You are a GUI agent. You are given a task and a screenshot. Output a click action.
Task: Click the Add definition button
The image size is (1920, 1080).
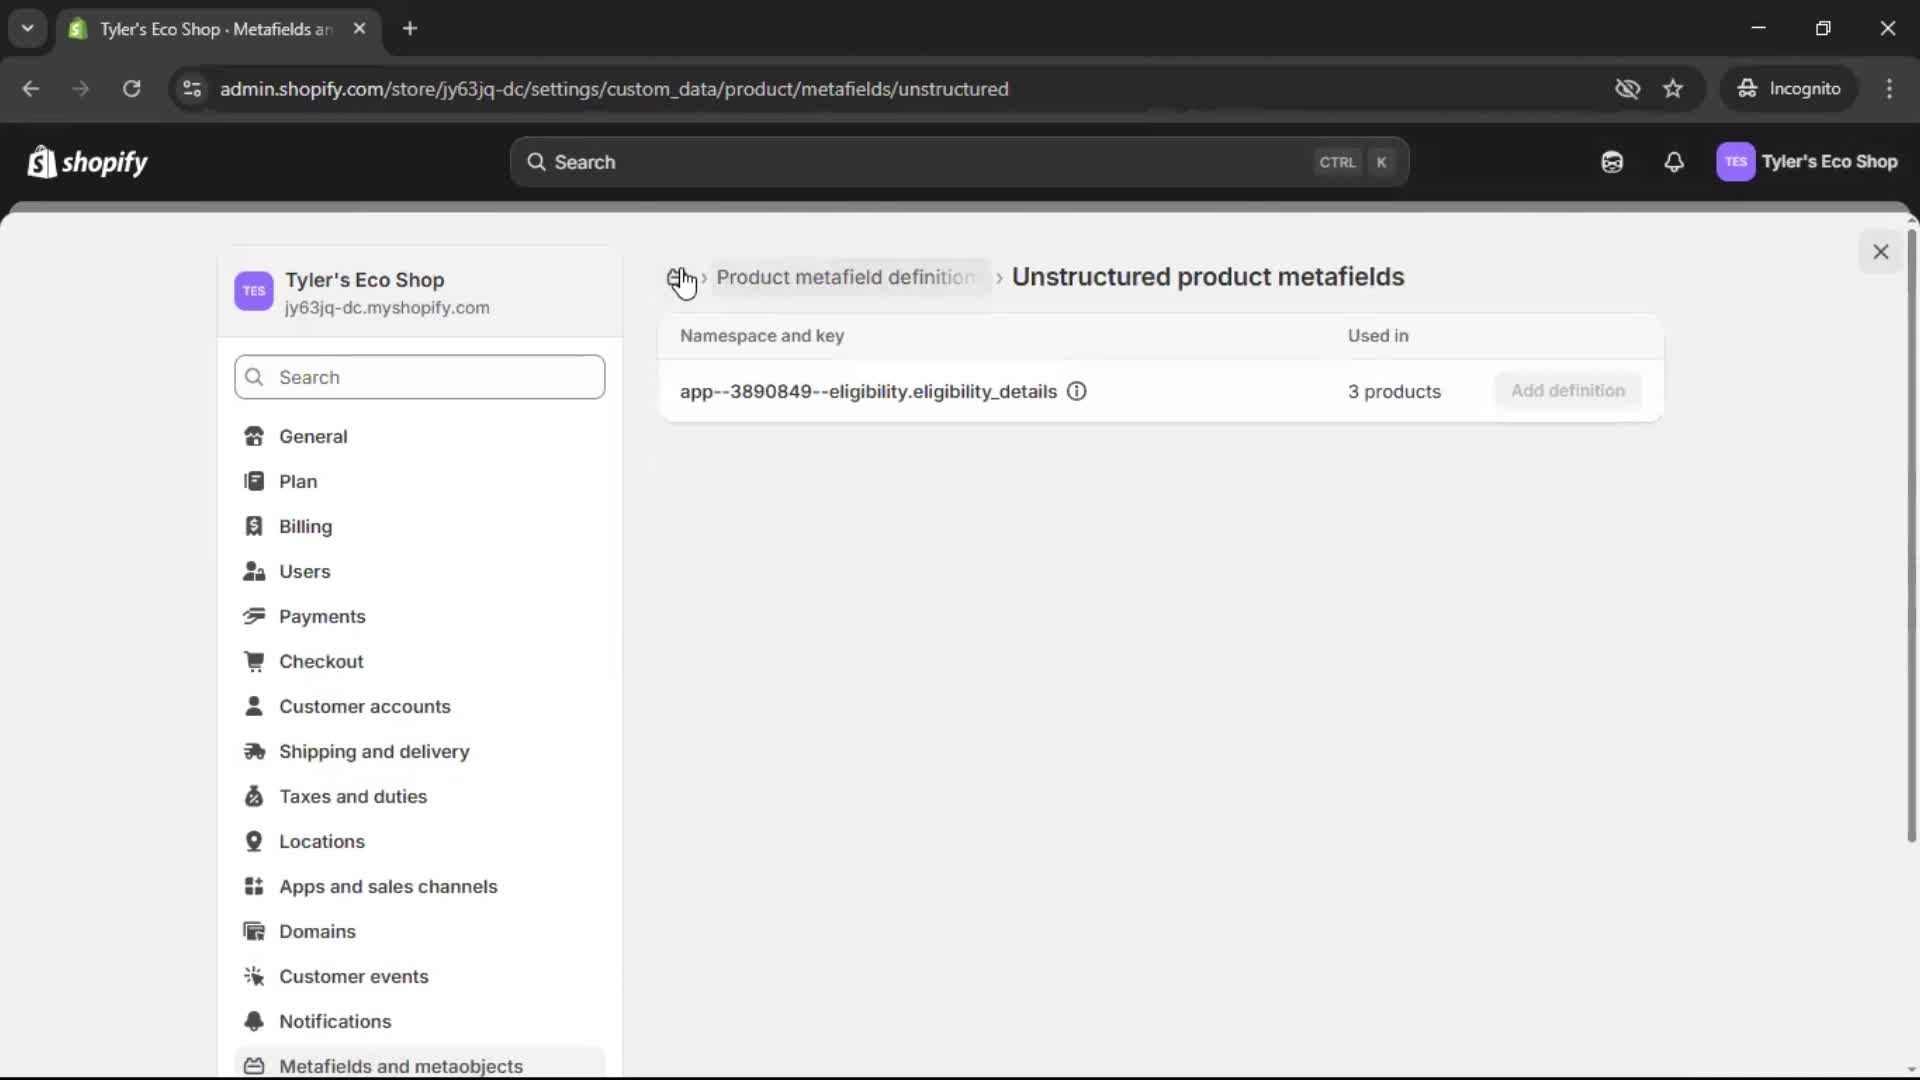(x=1566, y=391)
